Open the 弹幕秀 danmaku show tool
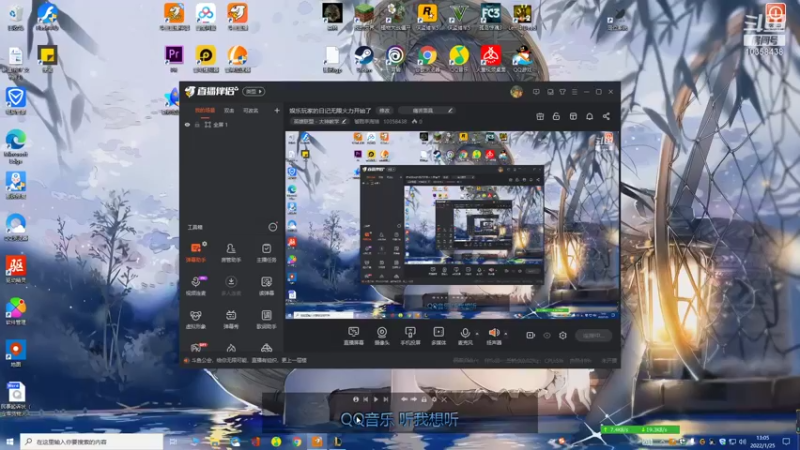 click(231, 319)
